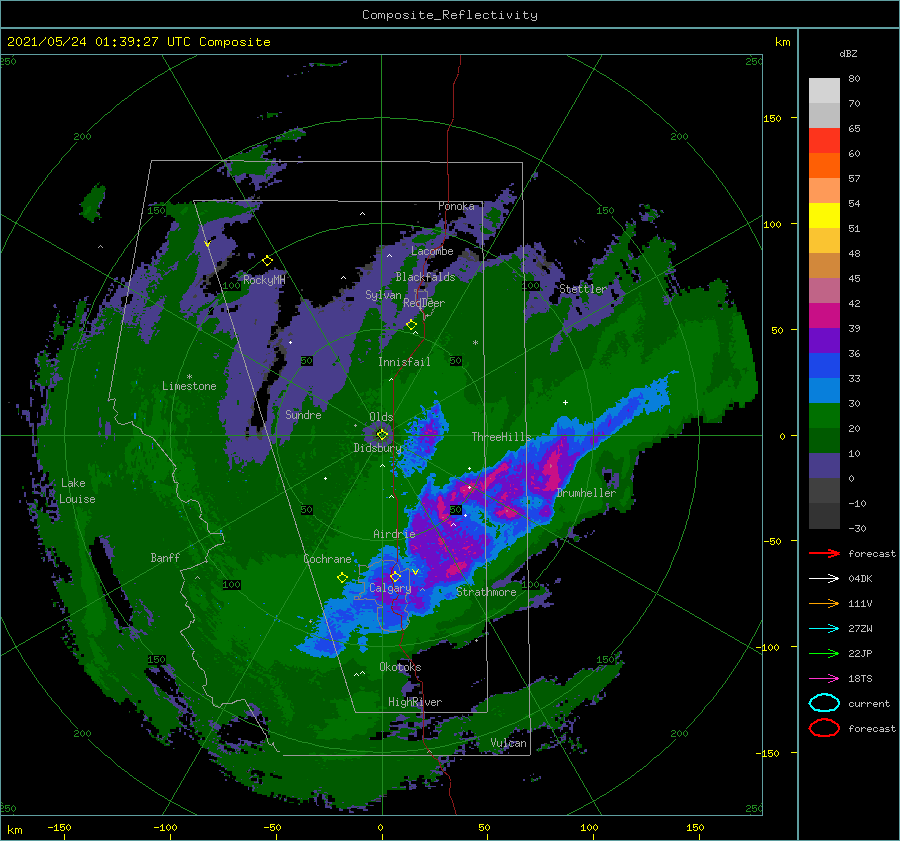Image resolution: width=900 pixels, height=841 pixels.
Task: Click the yellow diamond marker at Calgary
Action: click(x=395, y=576)
